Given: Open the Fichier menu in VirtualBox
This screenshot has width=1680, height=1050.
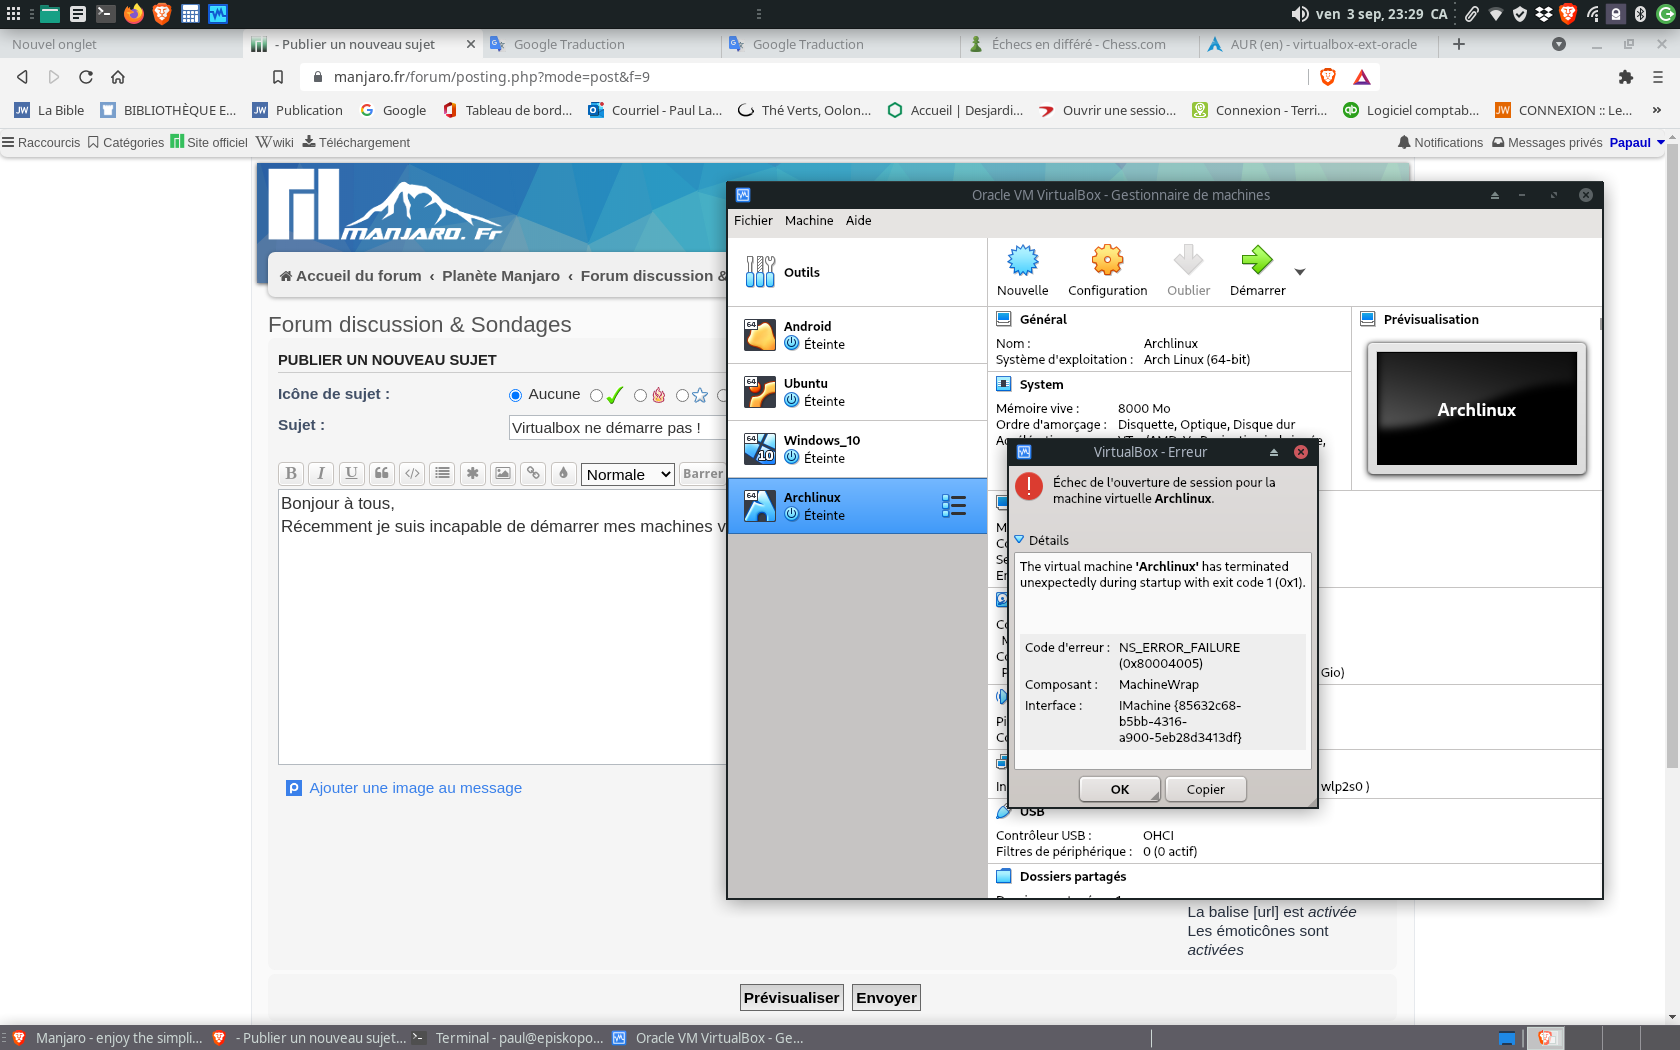Looking at the screenshot, I should click(753, 221).
